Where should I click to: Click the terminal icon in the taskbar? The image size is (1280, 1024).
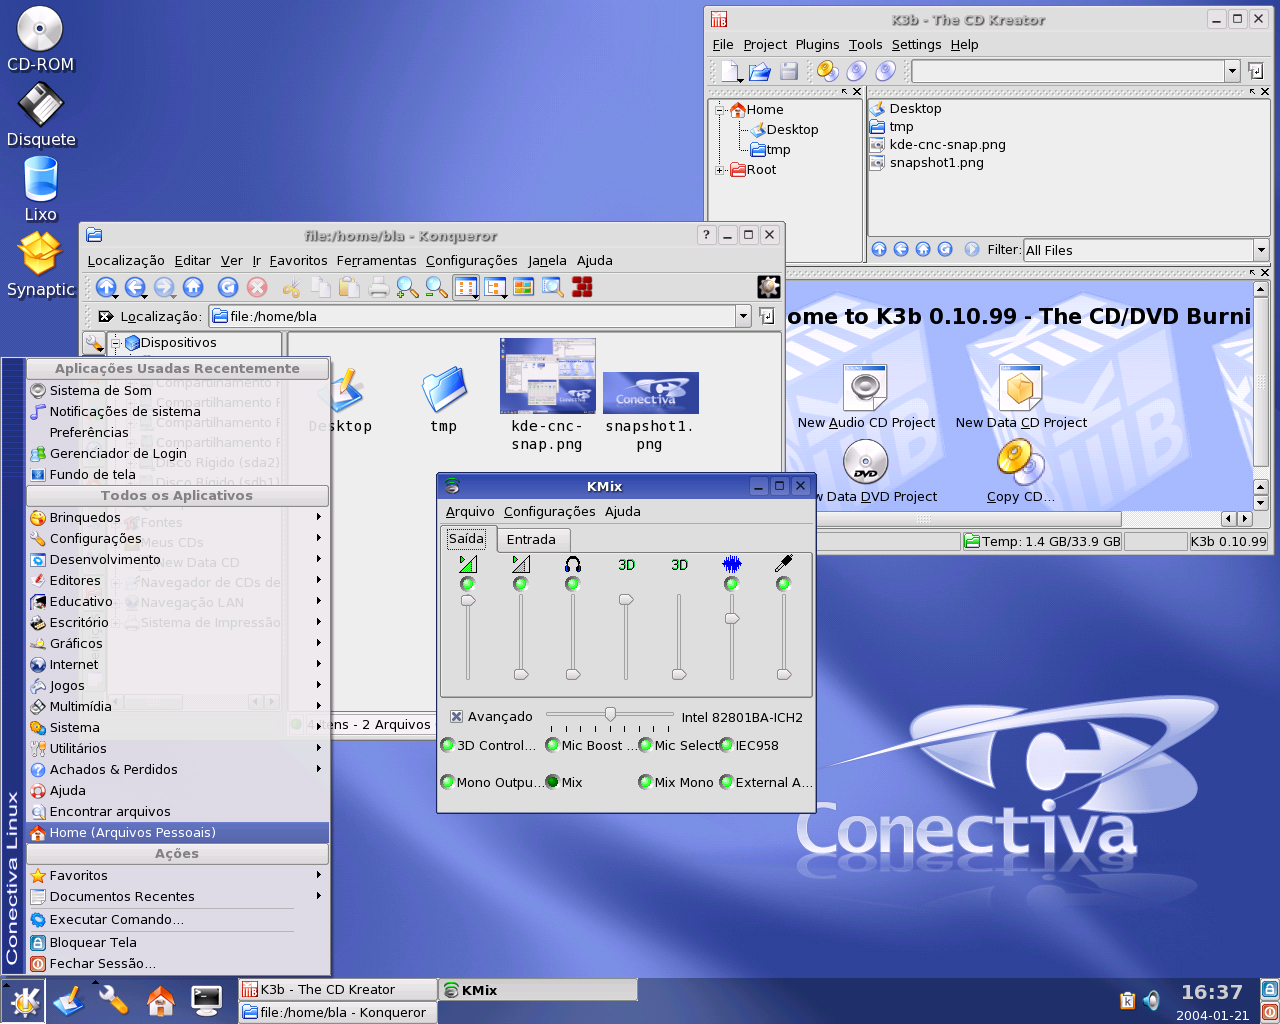(206, 1000)
